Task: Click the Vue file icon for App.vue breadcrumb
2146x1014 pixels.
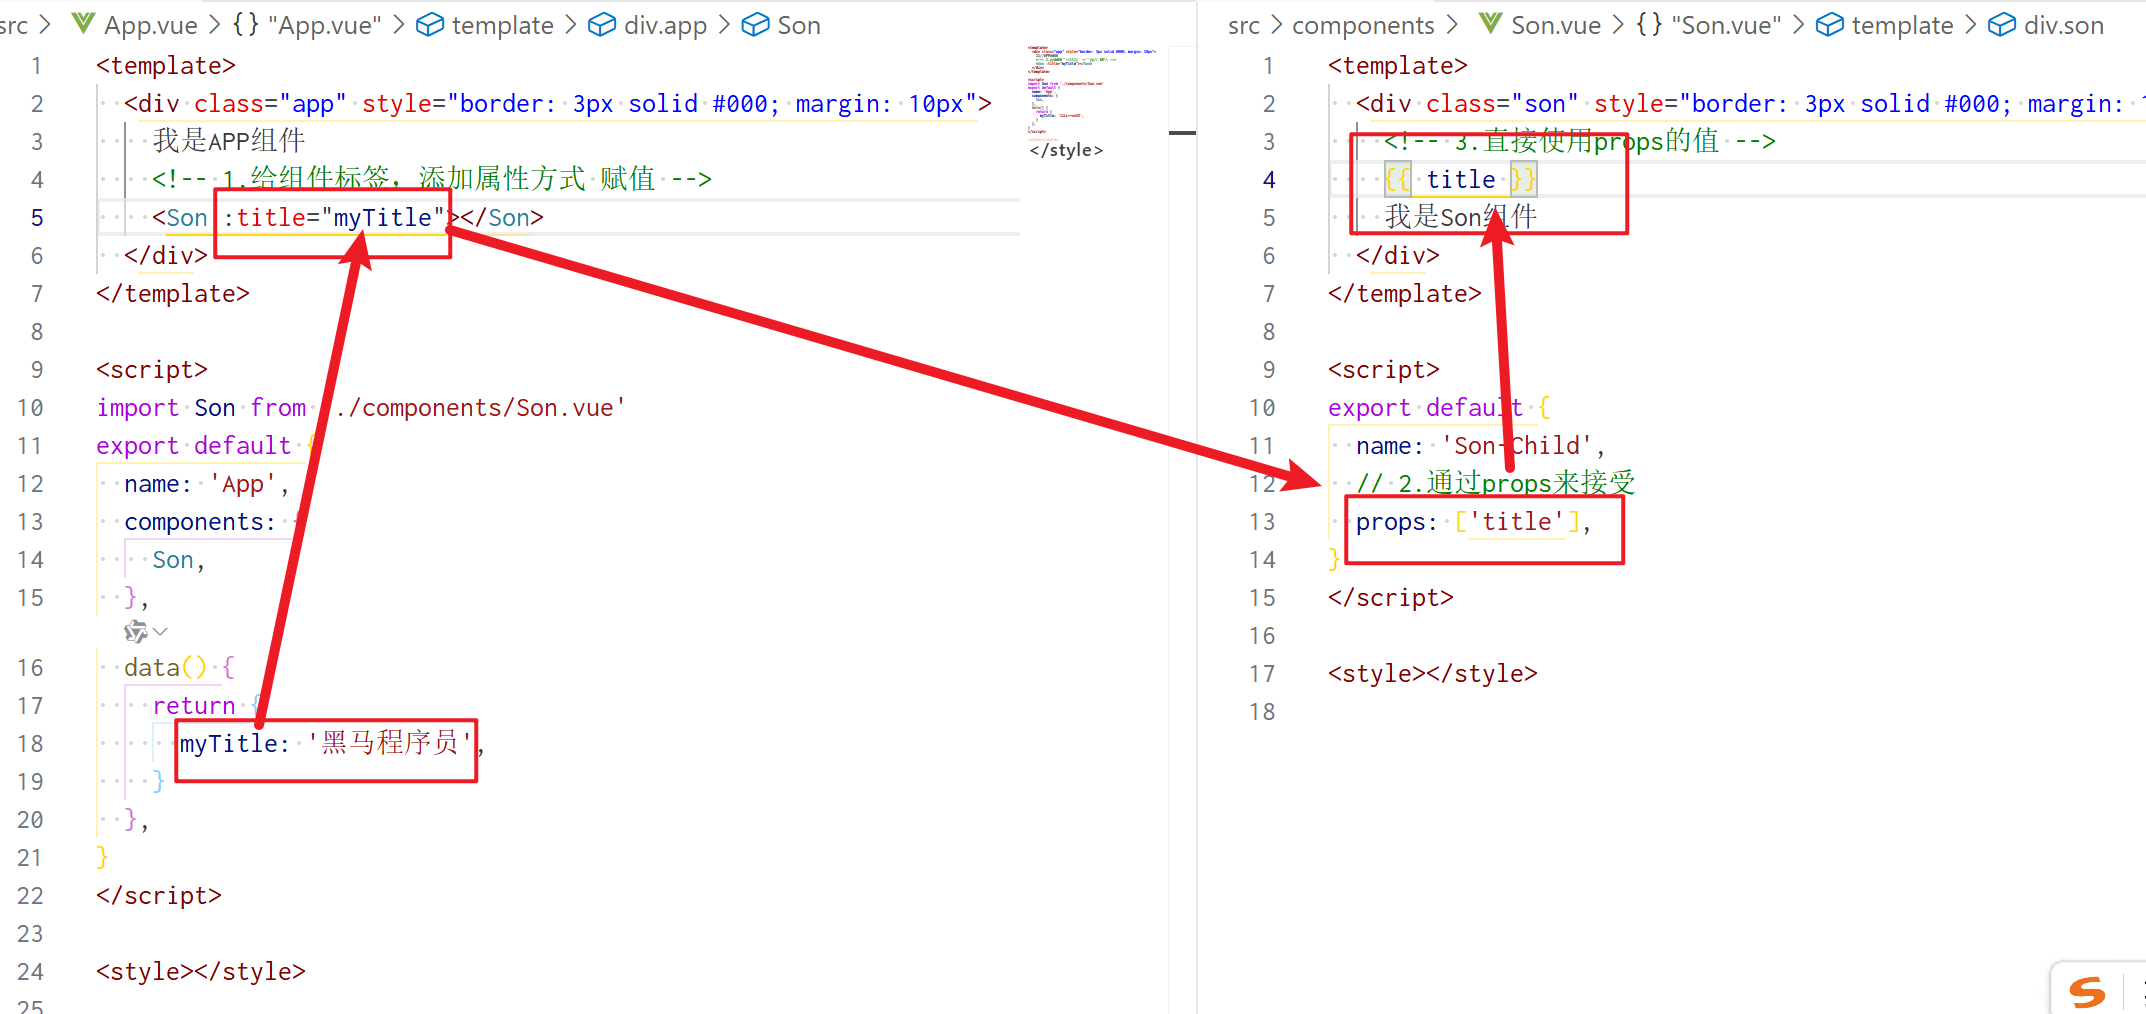Action: pos(84,24)
